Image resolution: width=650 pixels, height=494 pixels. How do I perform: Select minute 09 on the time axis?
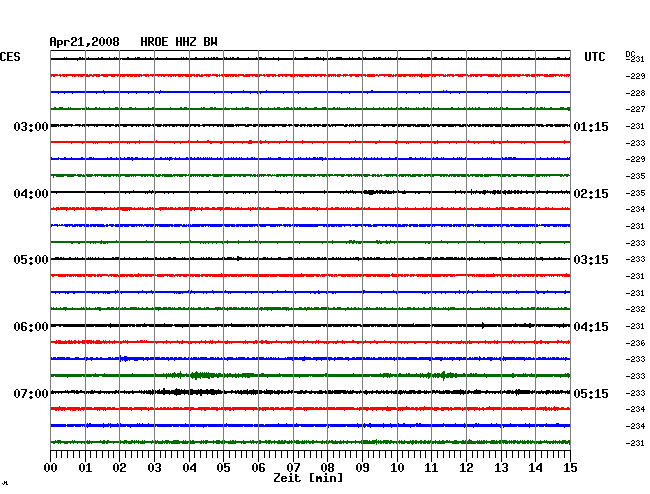point(362,467)
